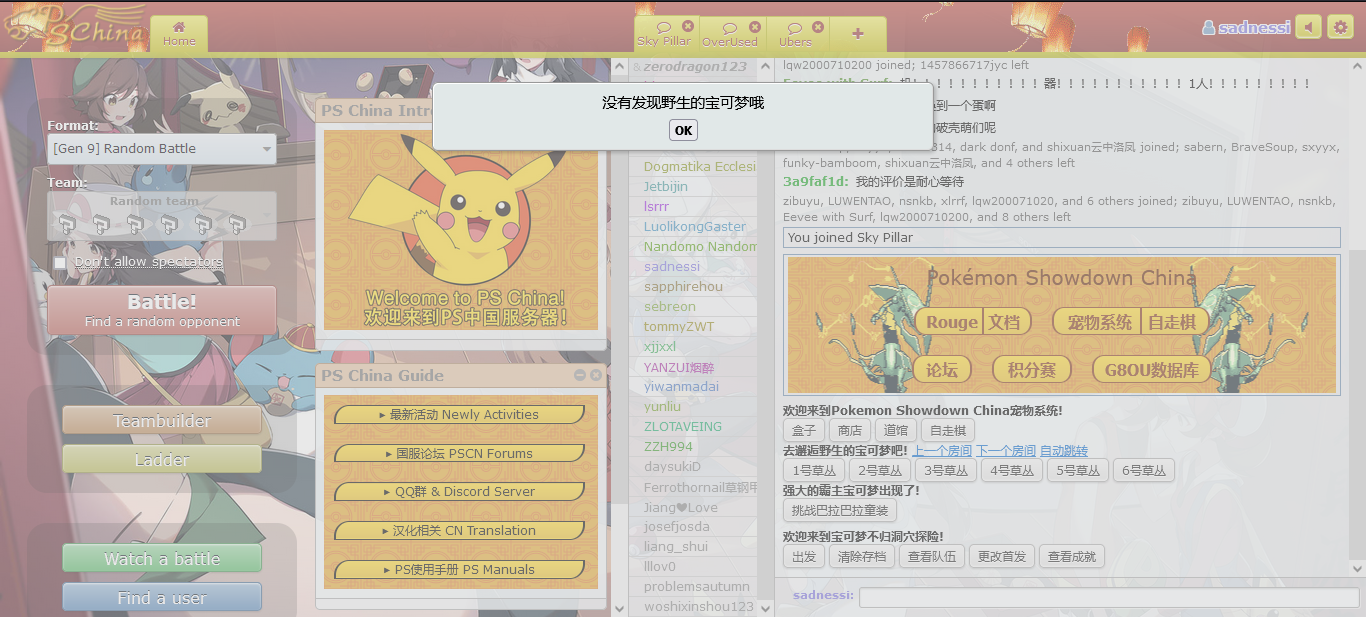Click the chat message input box
This screenshot has height=617, width=1366.
click(x=1108, y=597)
